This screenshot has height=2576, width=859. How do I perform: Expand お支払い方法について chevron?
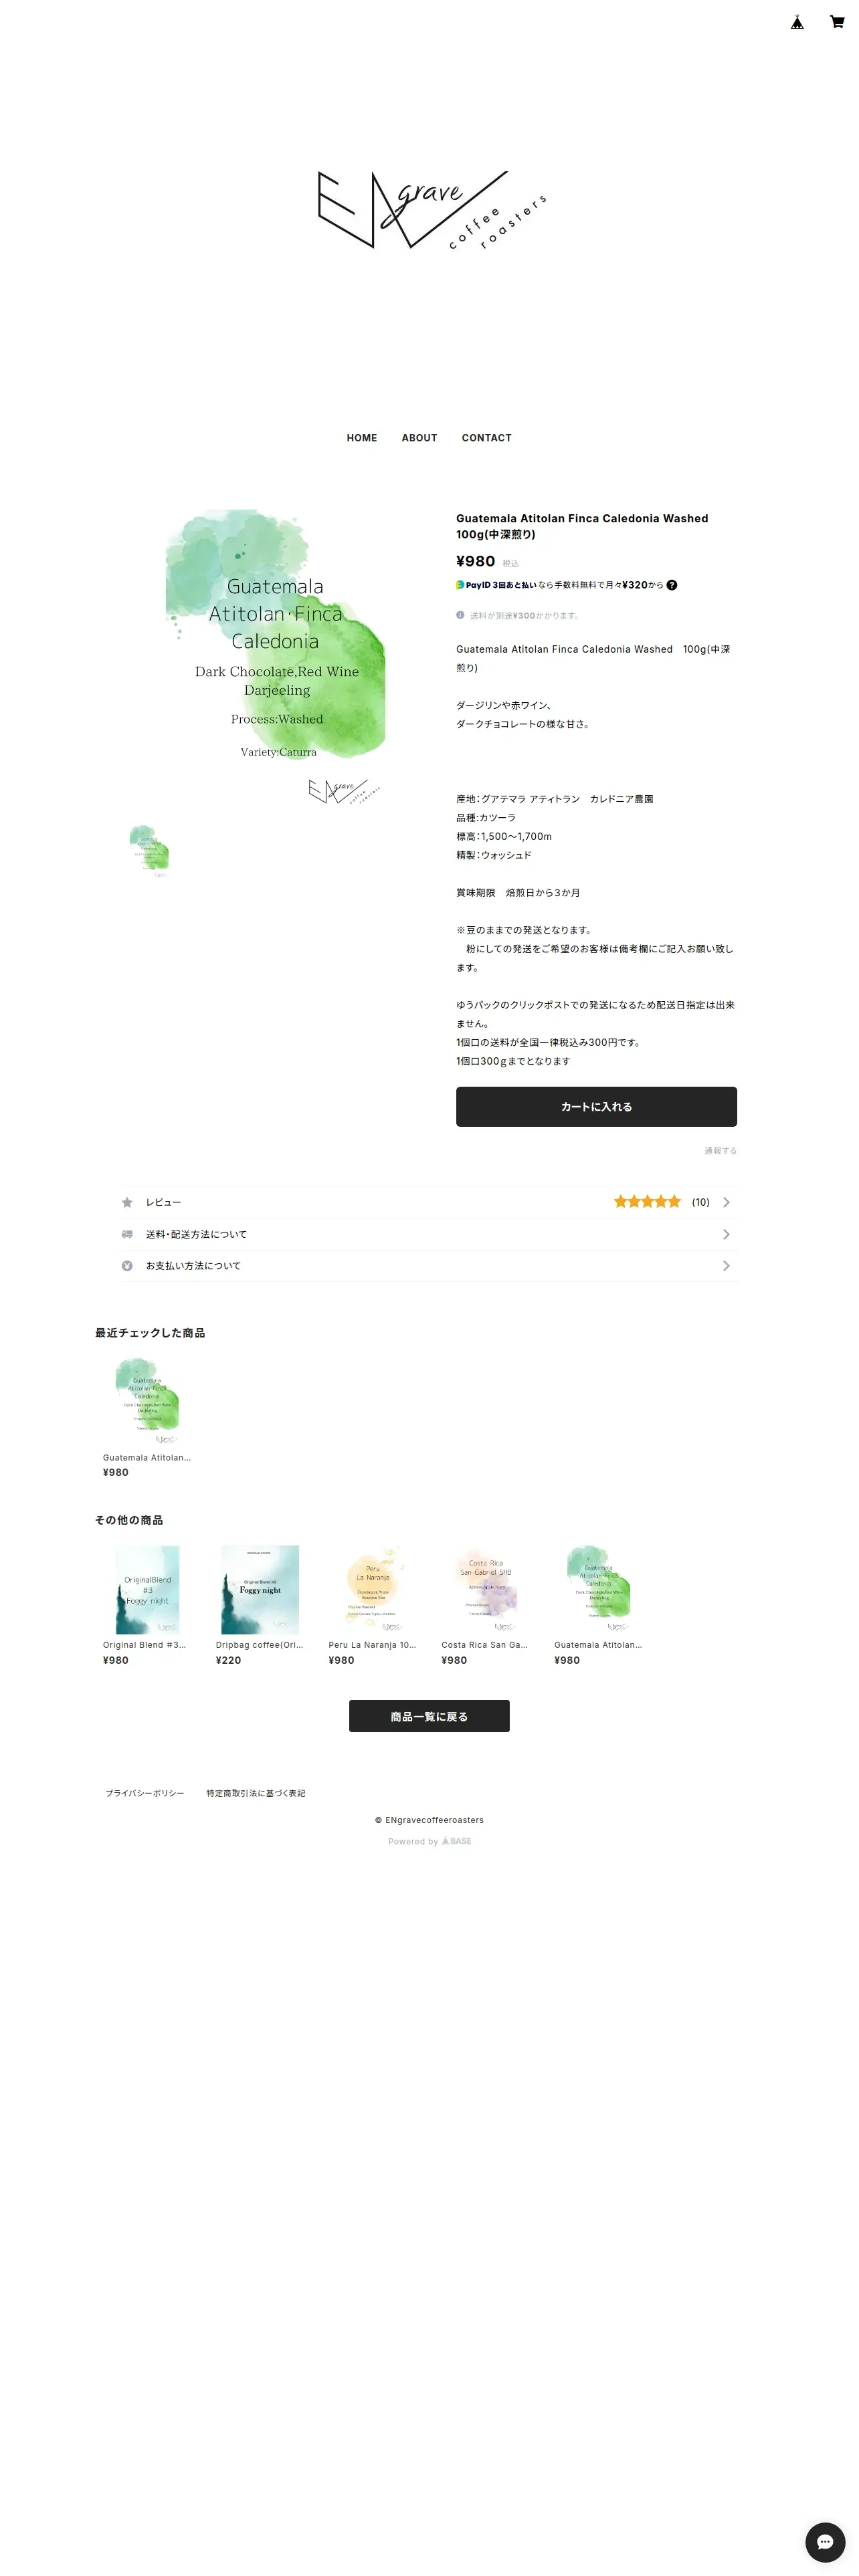[726, 1266]
